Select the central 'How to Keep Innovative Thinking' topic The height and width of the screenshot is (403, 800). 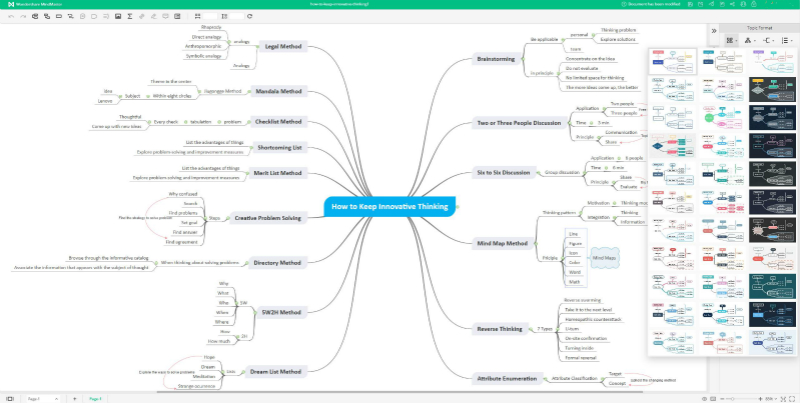(389, 206)
